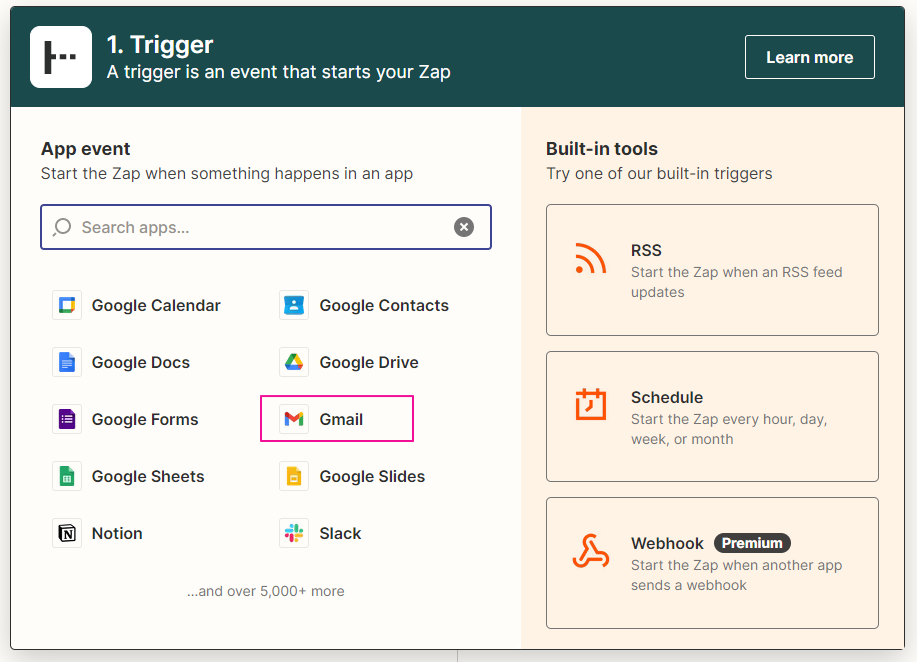Focus the Search apps input field
917x662 pixels.
(x=260, y=227)
